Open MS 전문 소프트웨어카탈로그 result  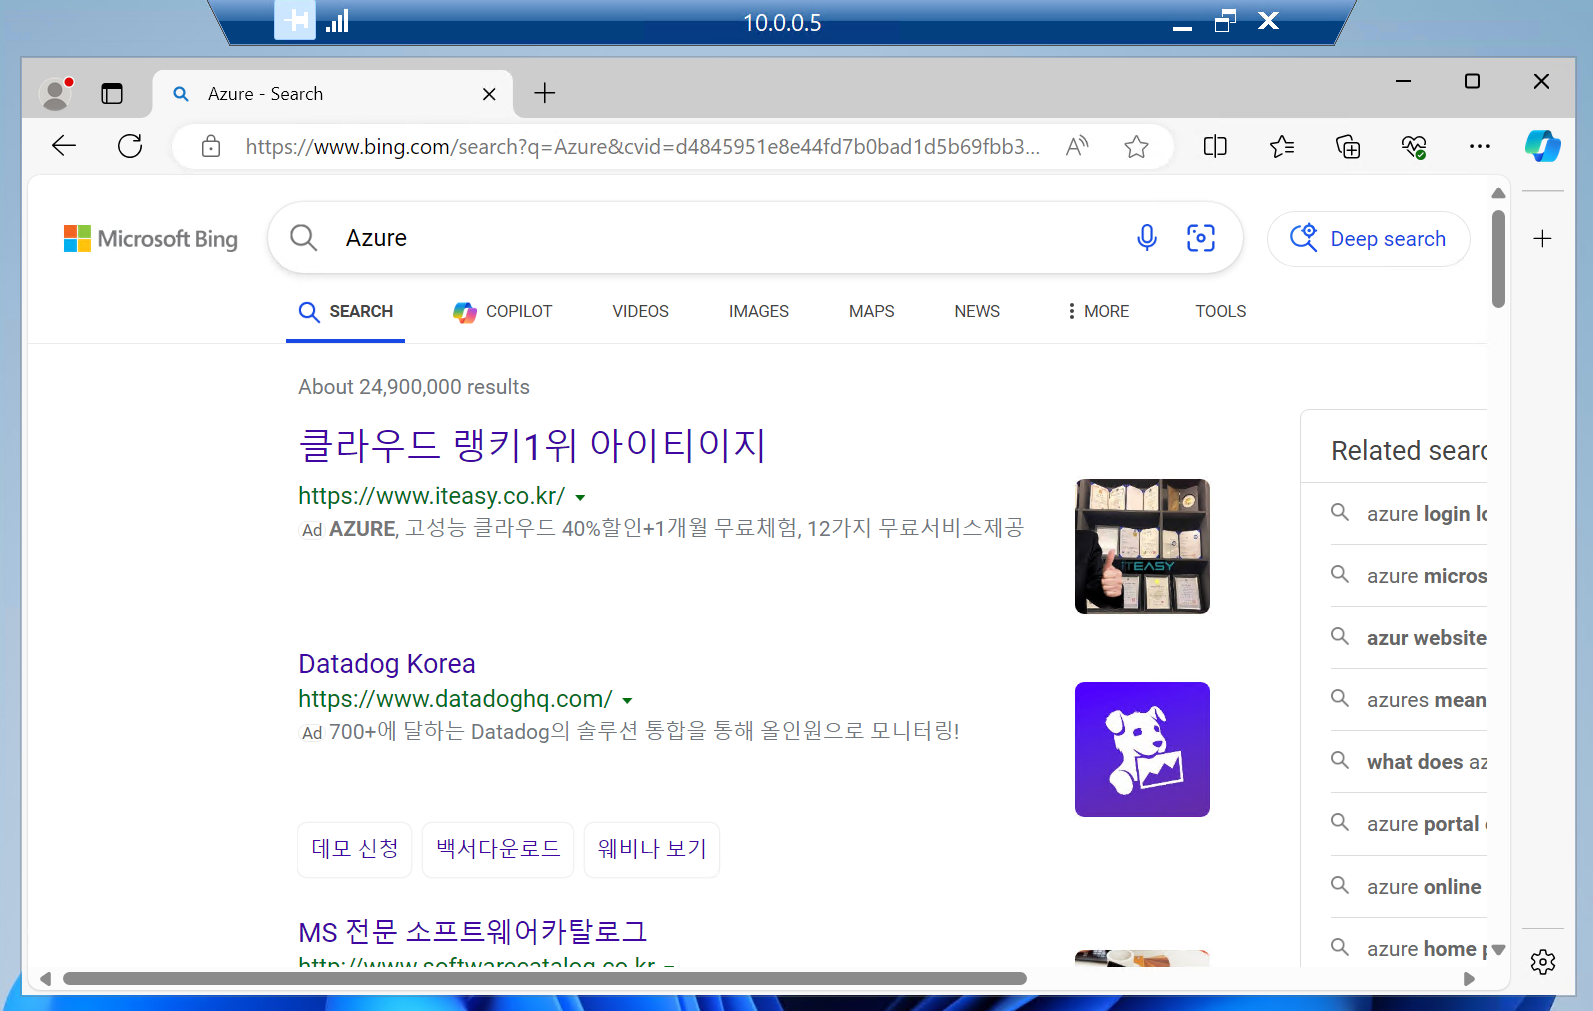[x=472, y=932]
